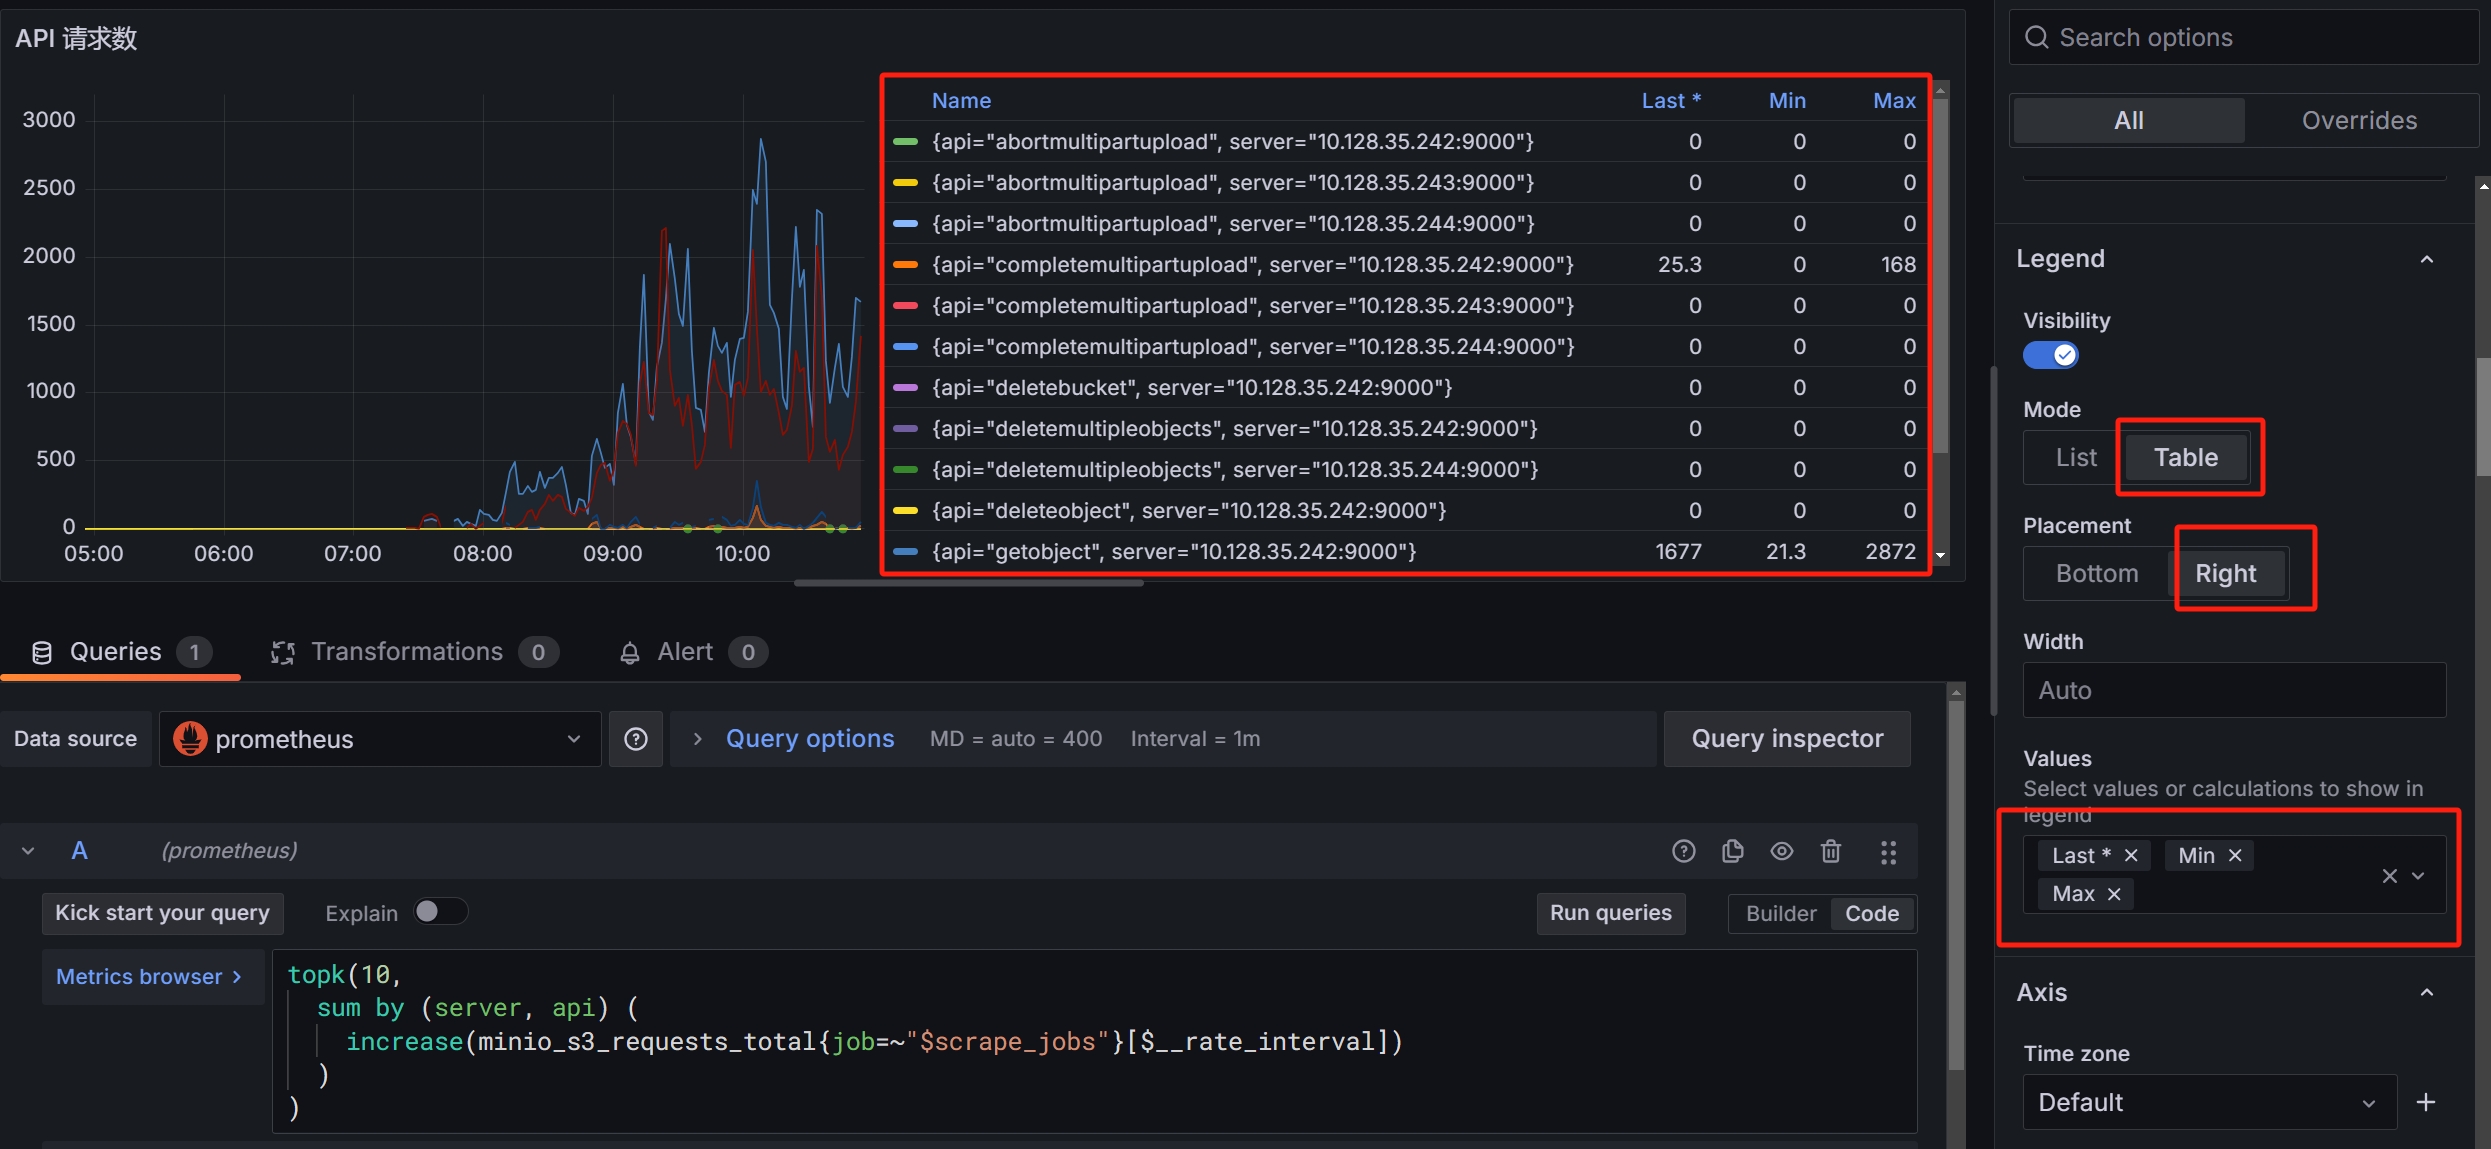Click the query help icon in row A
2491x1149 pixels.
tap(1684, 851)
